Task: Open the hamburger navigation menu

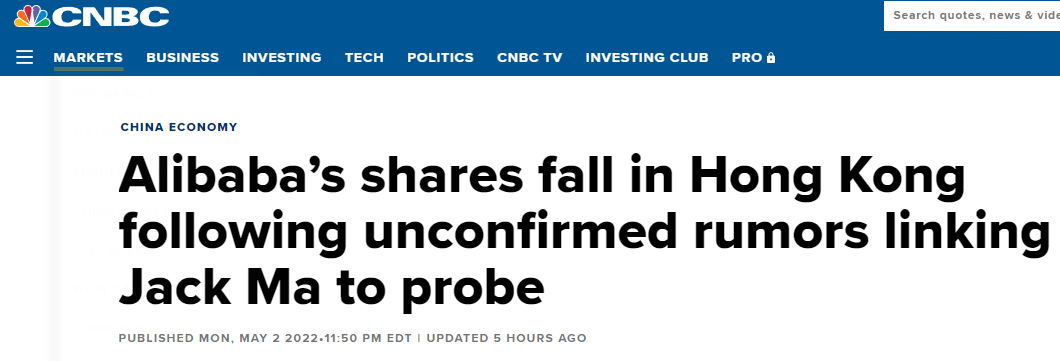Action: tap(25, 57)
